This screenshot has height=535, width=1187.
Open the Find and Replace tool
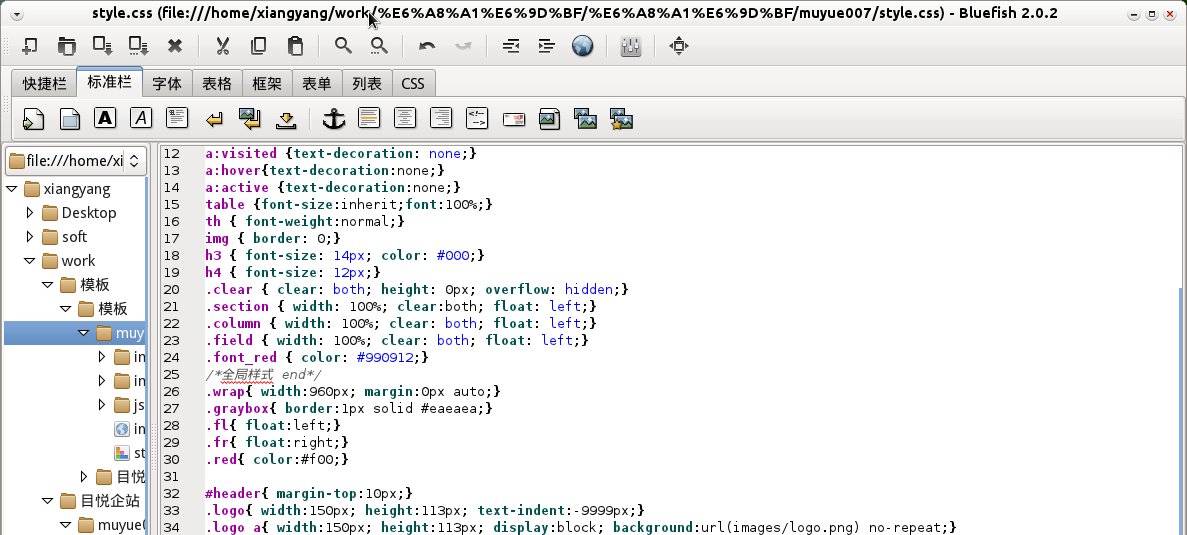(x=379, y=46)
